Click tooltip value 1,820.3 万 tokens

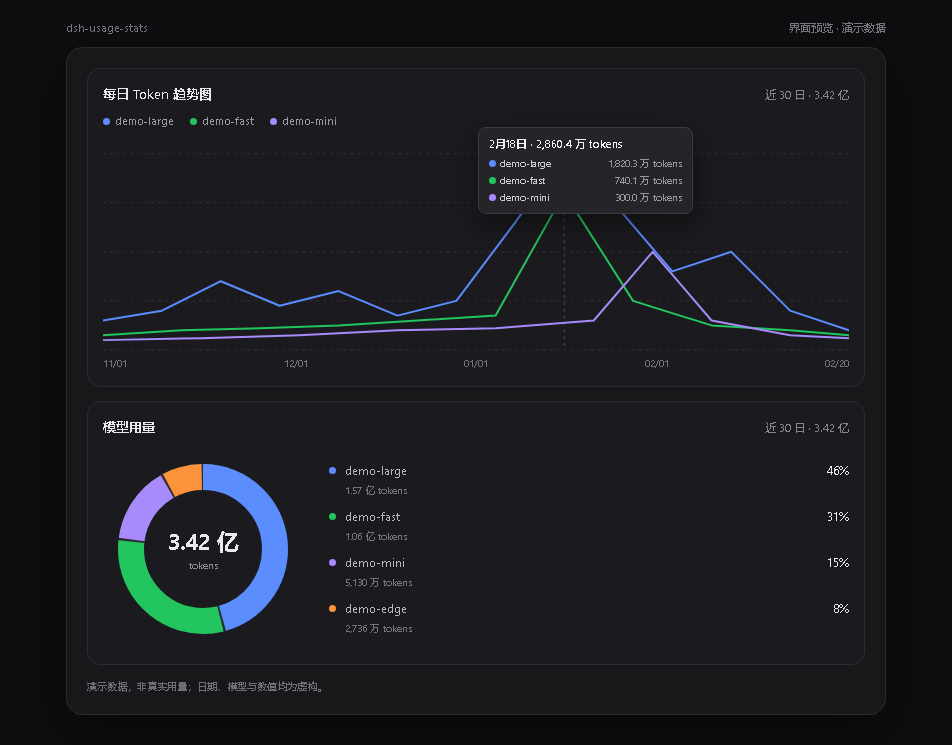[645, 164]
